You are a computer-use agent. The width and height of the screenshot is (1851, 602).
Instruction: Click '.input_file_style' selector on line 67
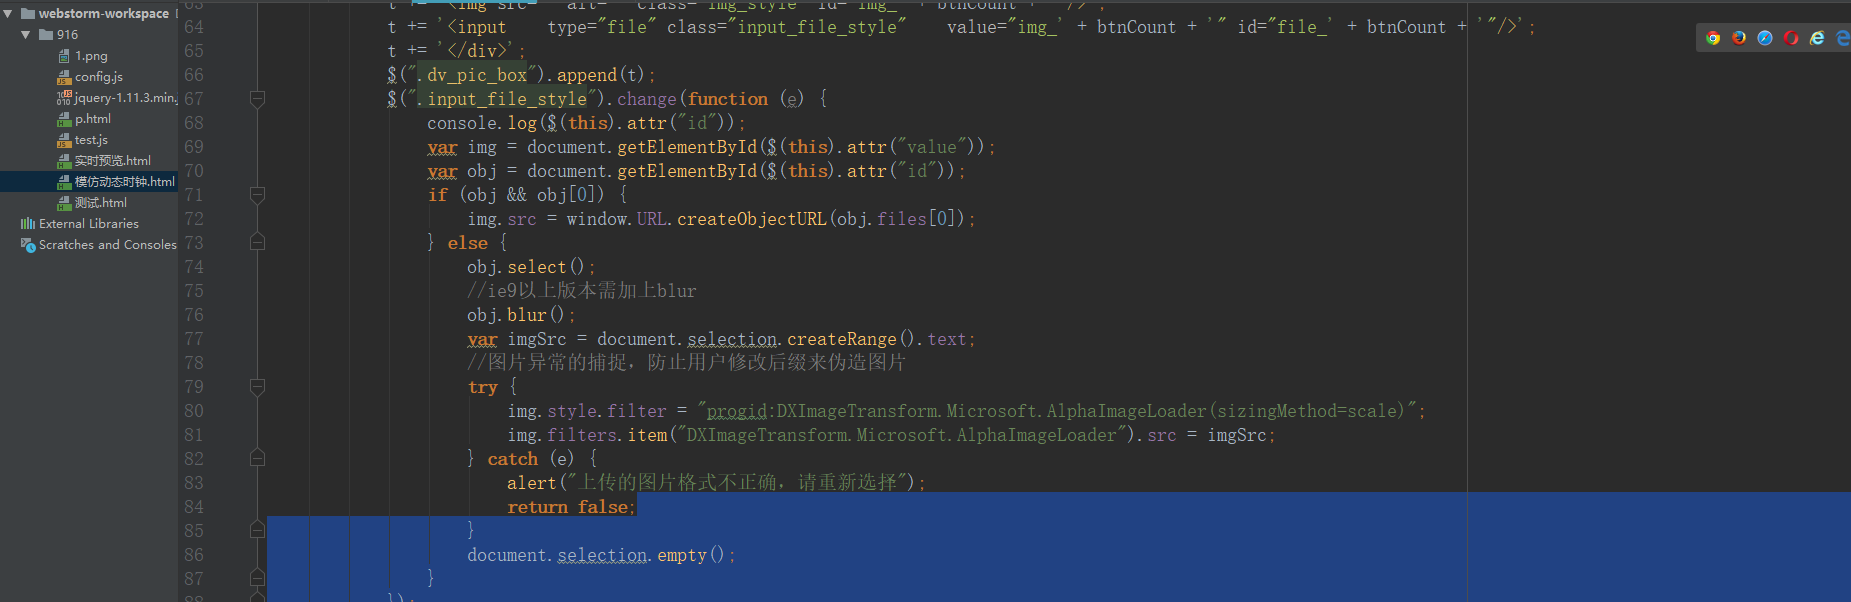502,99
